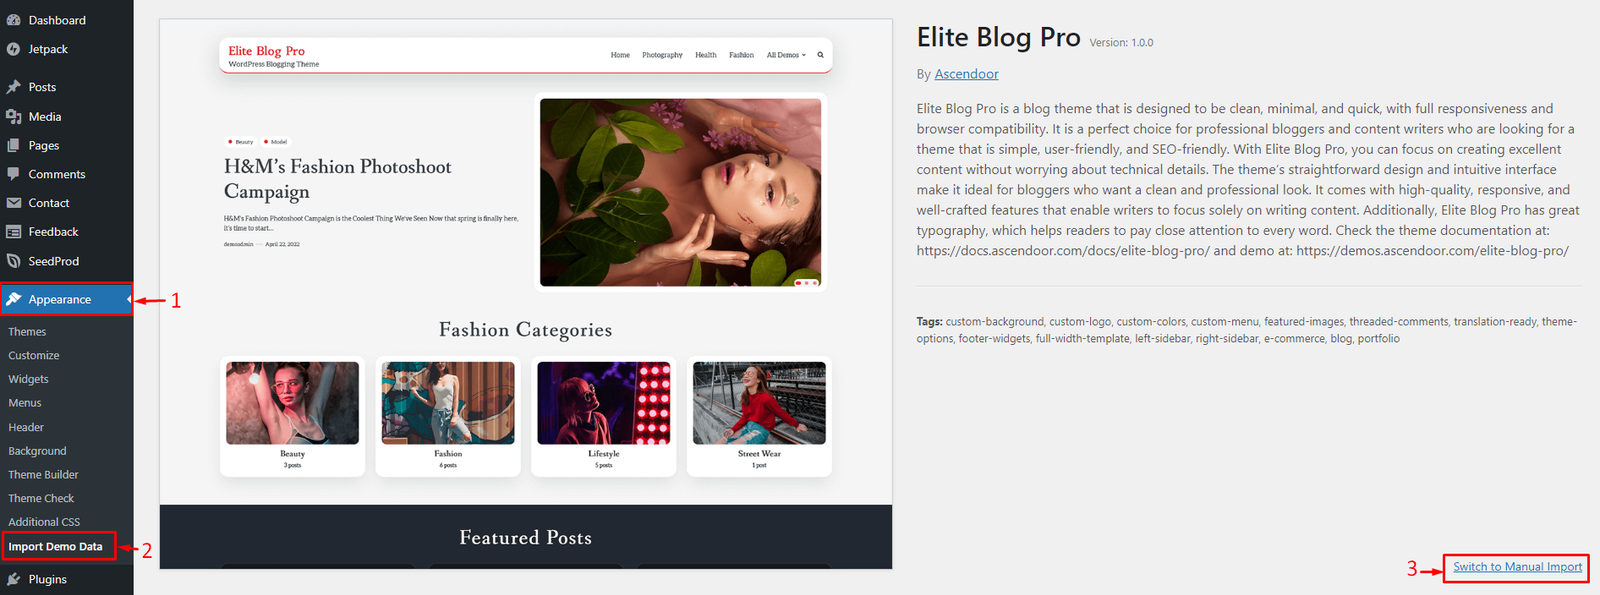Click the SeedProd leaf icon
The height and width of the screenshot is (595, 1600).
click(x=13, y=261)
